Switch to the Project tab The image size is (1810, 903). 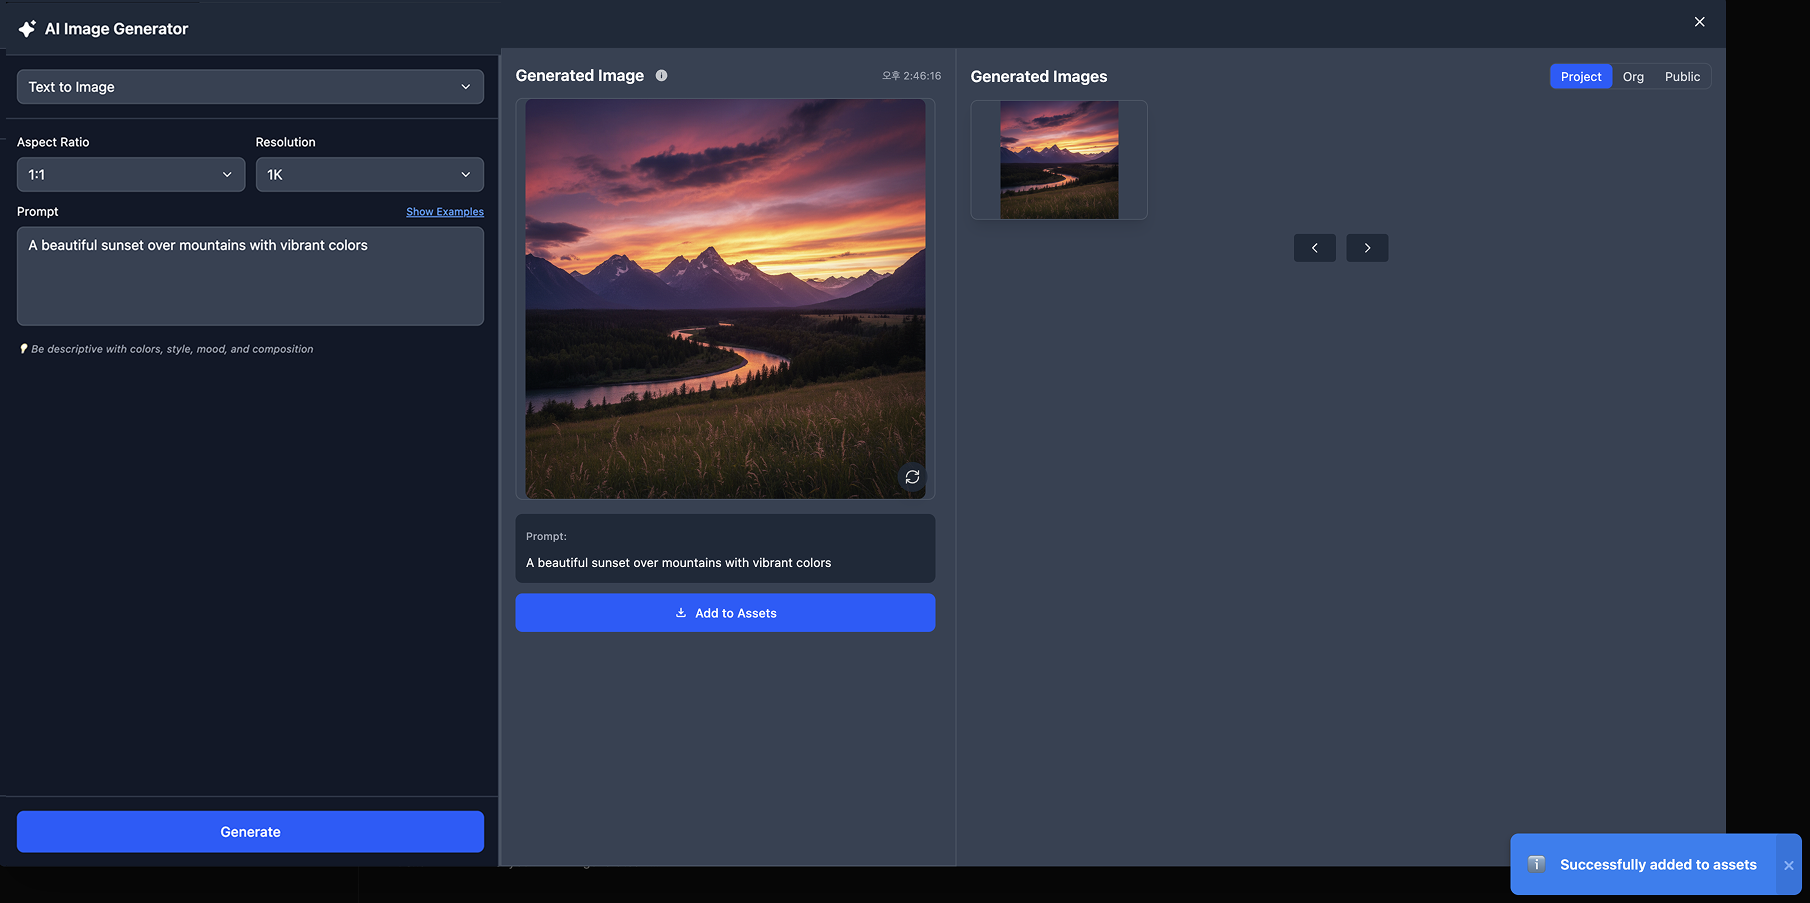(x=1580, y=77)
